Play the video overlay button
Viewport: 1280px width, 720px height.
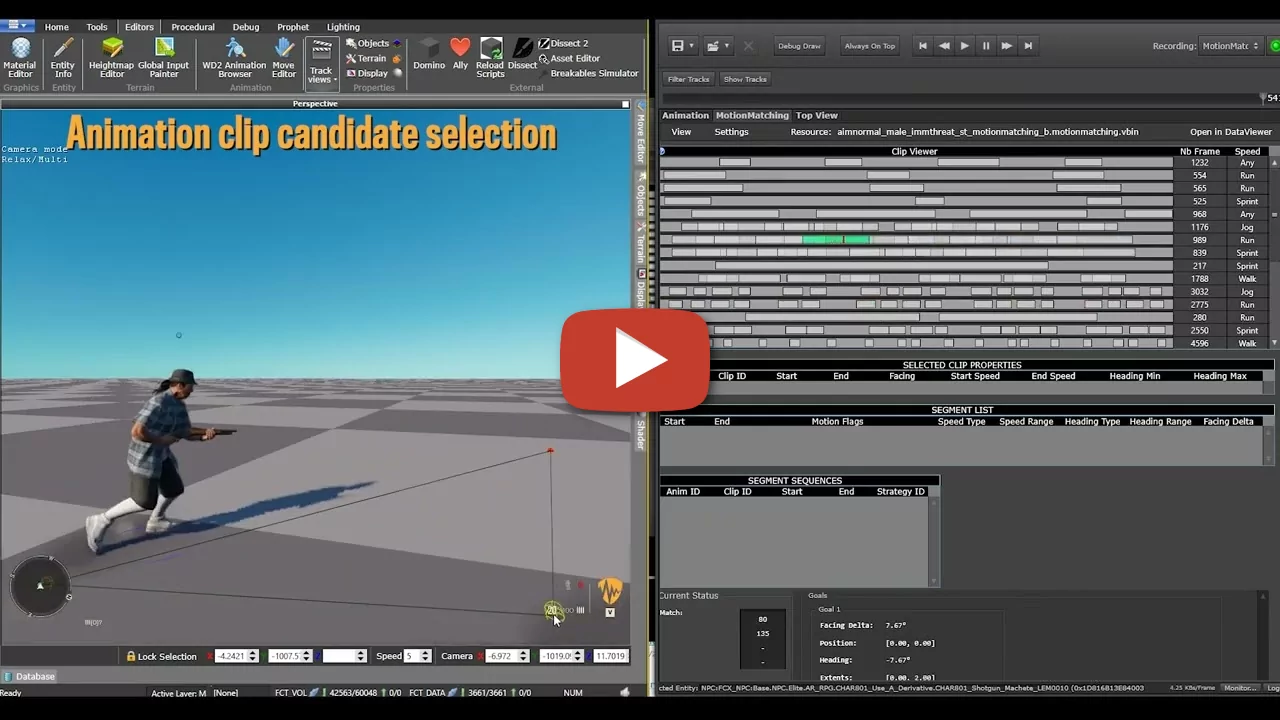tap(635, 360)
